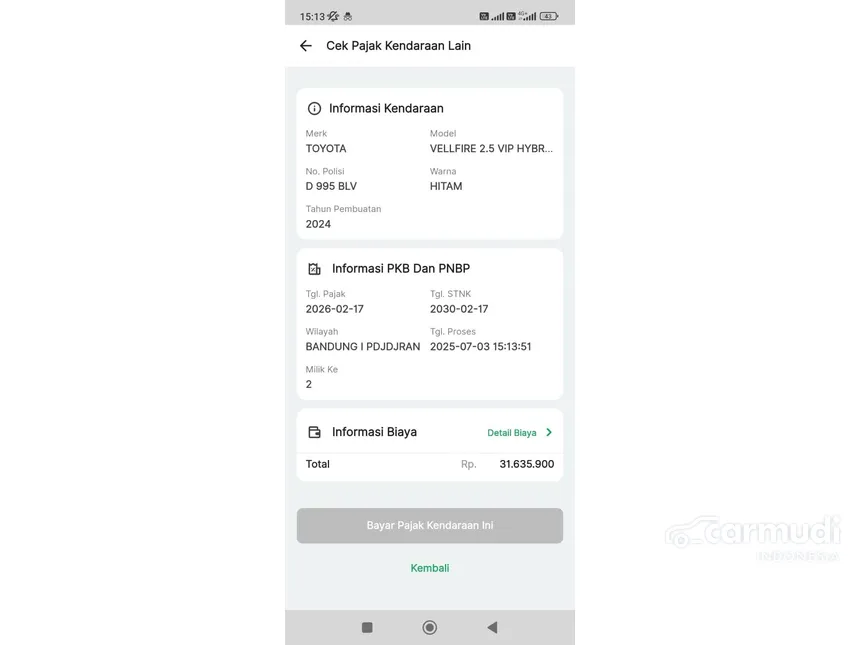Tap the Informasi Biaya section header
Image resolution: width=860 pixels, height=645 pixels.
[x=374, y=432]
